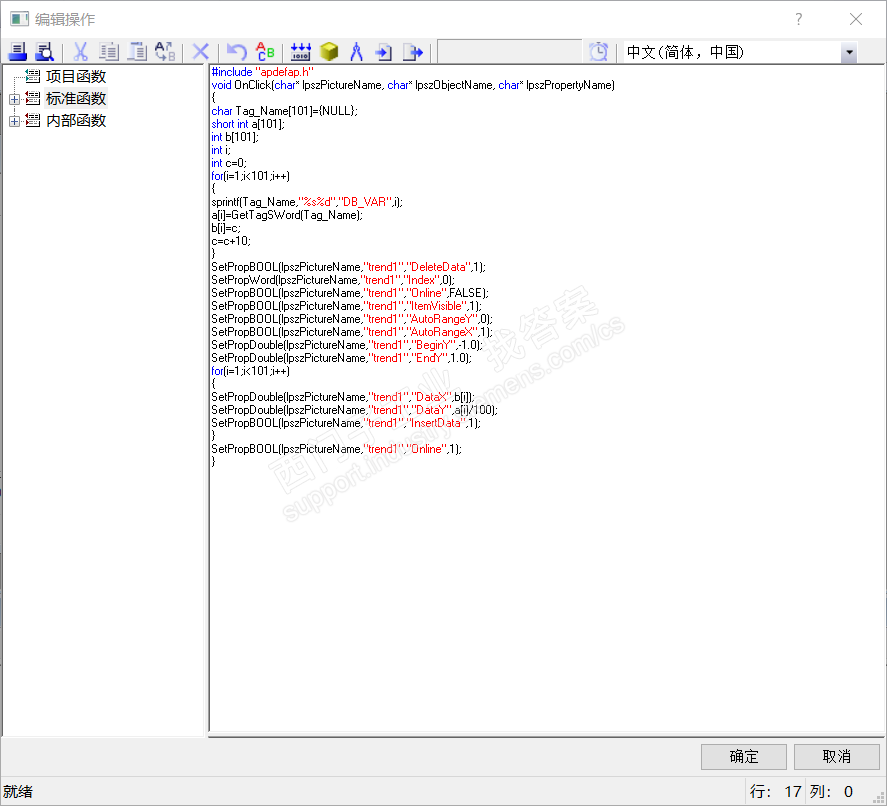887x806 pixels.
Task: Click the SetPropWord "Index" line
Action: pos(333,280)
